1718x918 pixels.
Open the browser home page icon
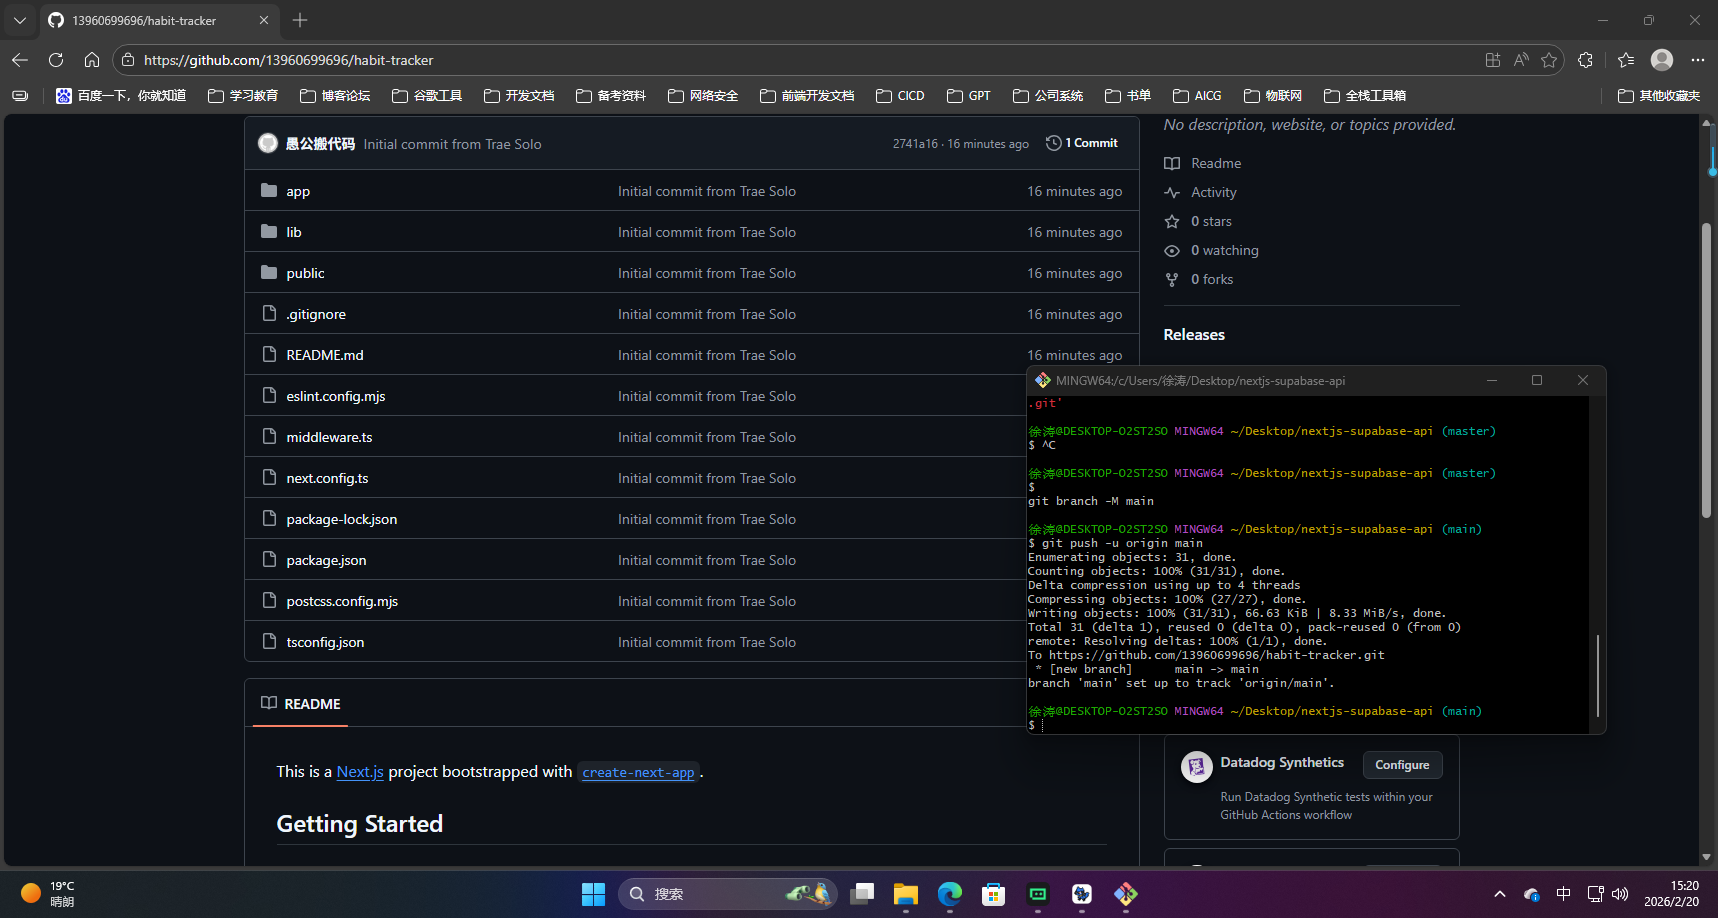coord(92,60)
